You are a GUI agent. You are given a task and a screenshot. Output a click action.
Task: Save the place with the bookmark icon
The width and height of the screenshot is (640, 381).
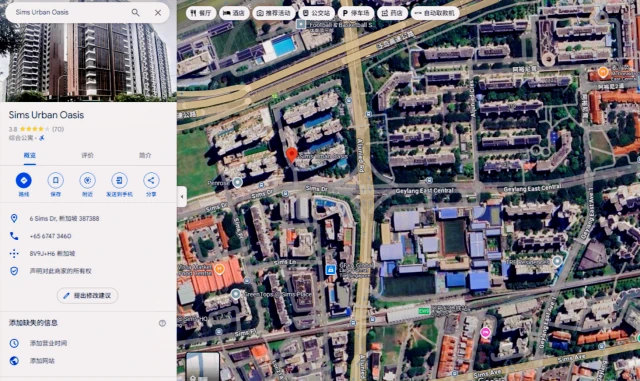[x=56, y=180]
